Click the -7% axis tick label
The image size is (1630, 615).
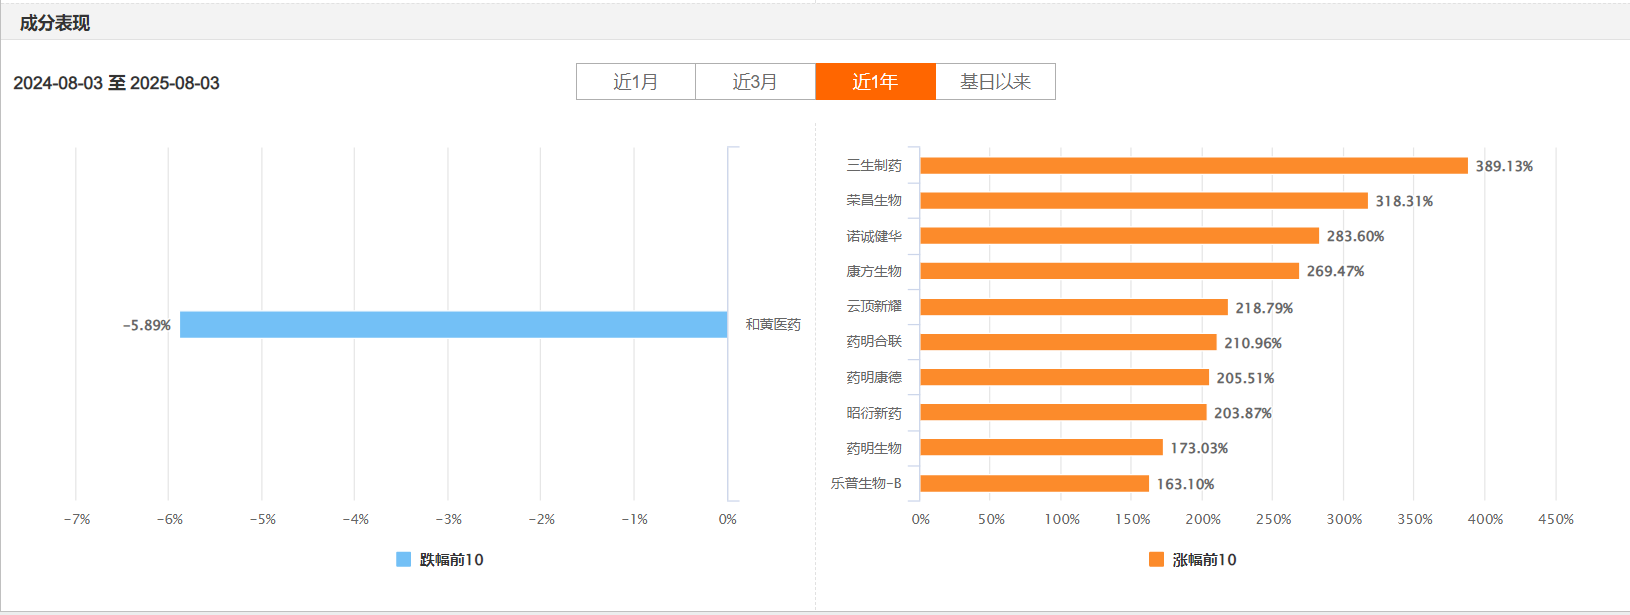click(x=77, y=519)
